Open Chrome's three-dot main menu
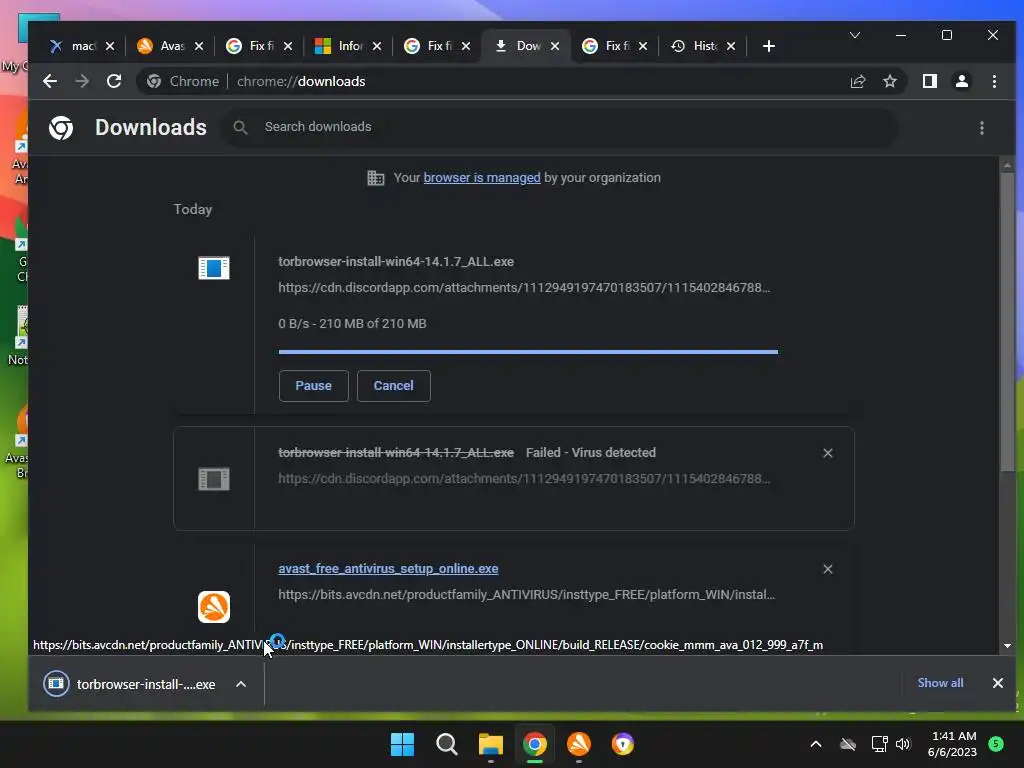The image size is (1024, 768). point(994,81)
